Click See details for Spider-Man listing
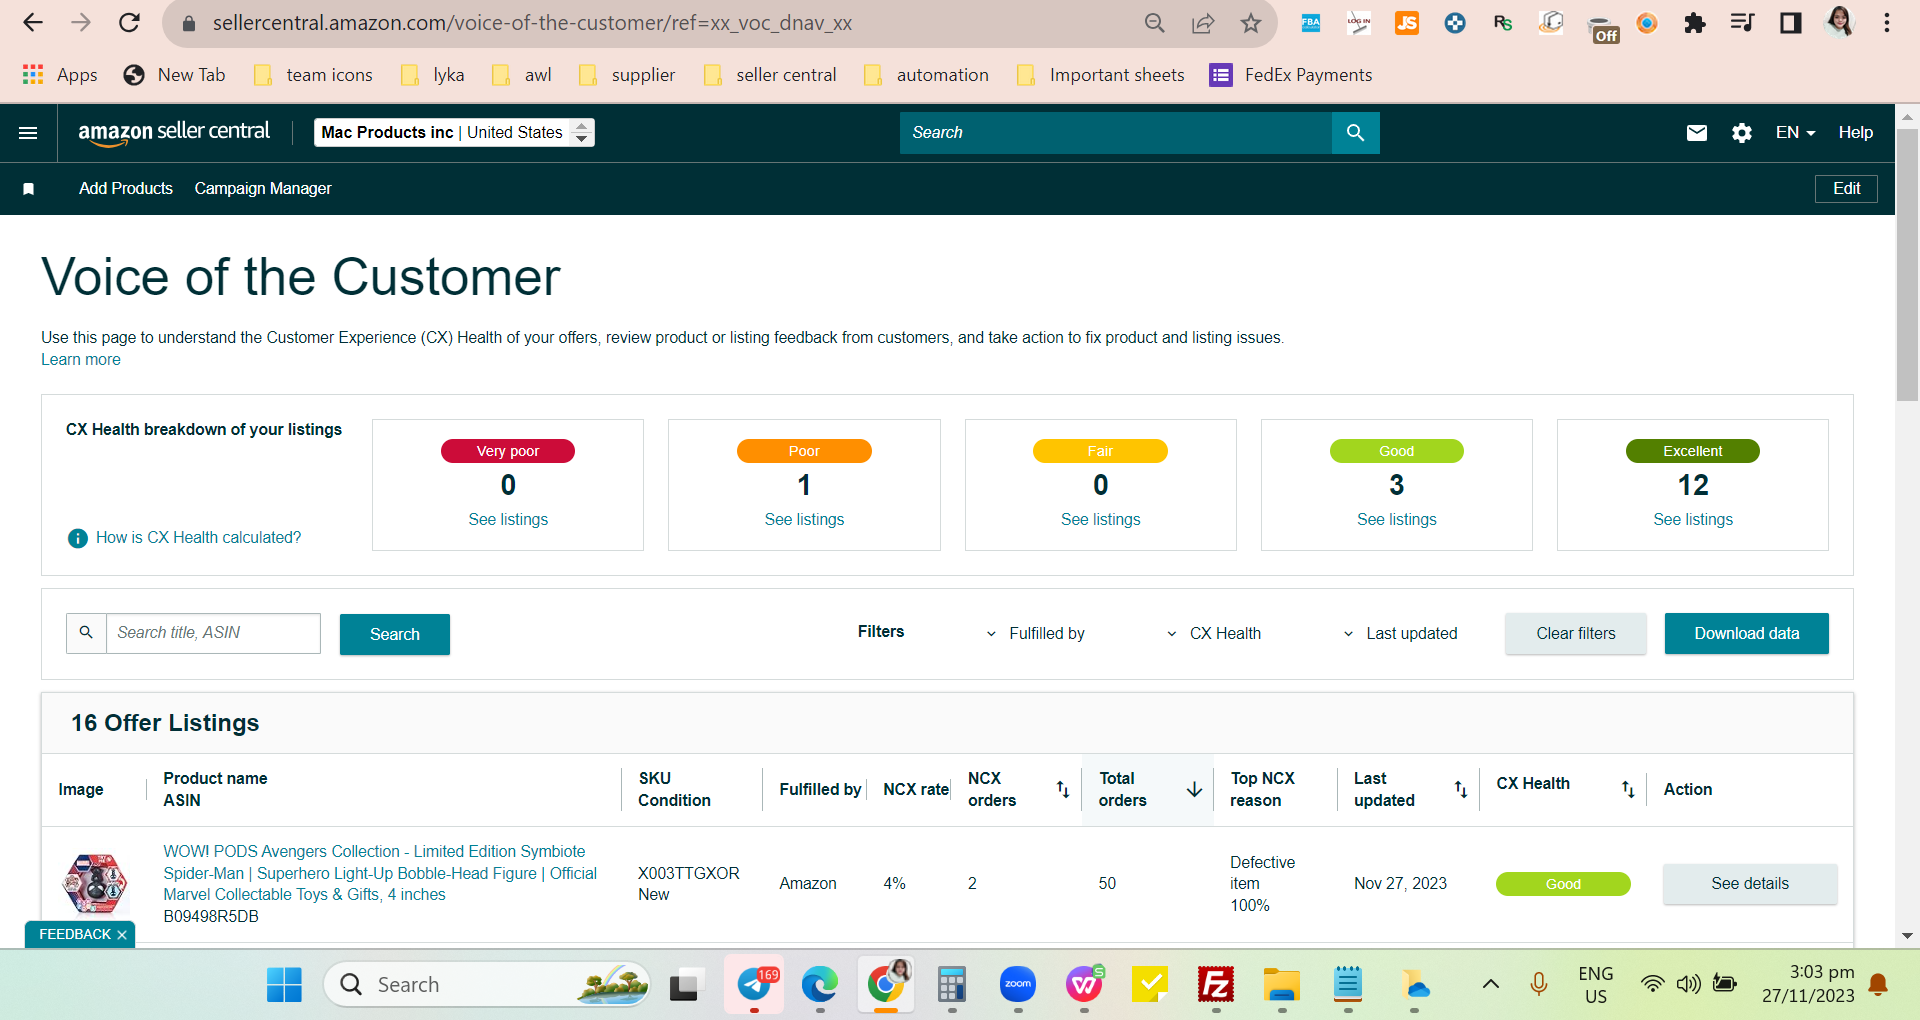The image size is (1920, 1020). (x=1750, y=884)
